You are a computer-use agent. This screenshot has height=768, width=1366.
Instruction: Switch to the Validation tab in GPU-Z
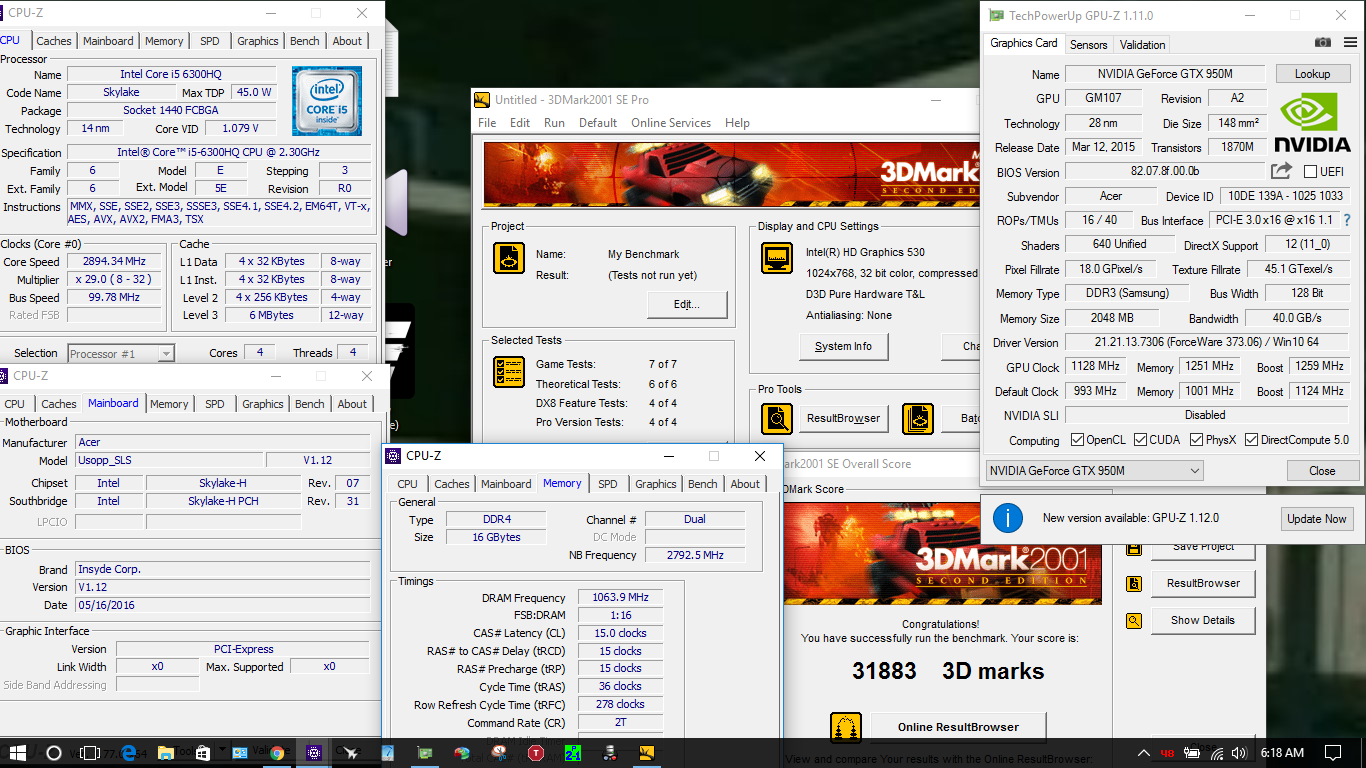tap(1142, 44)
